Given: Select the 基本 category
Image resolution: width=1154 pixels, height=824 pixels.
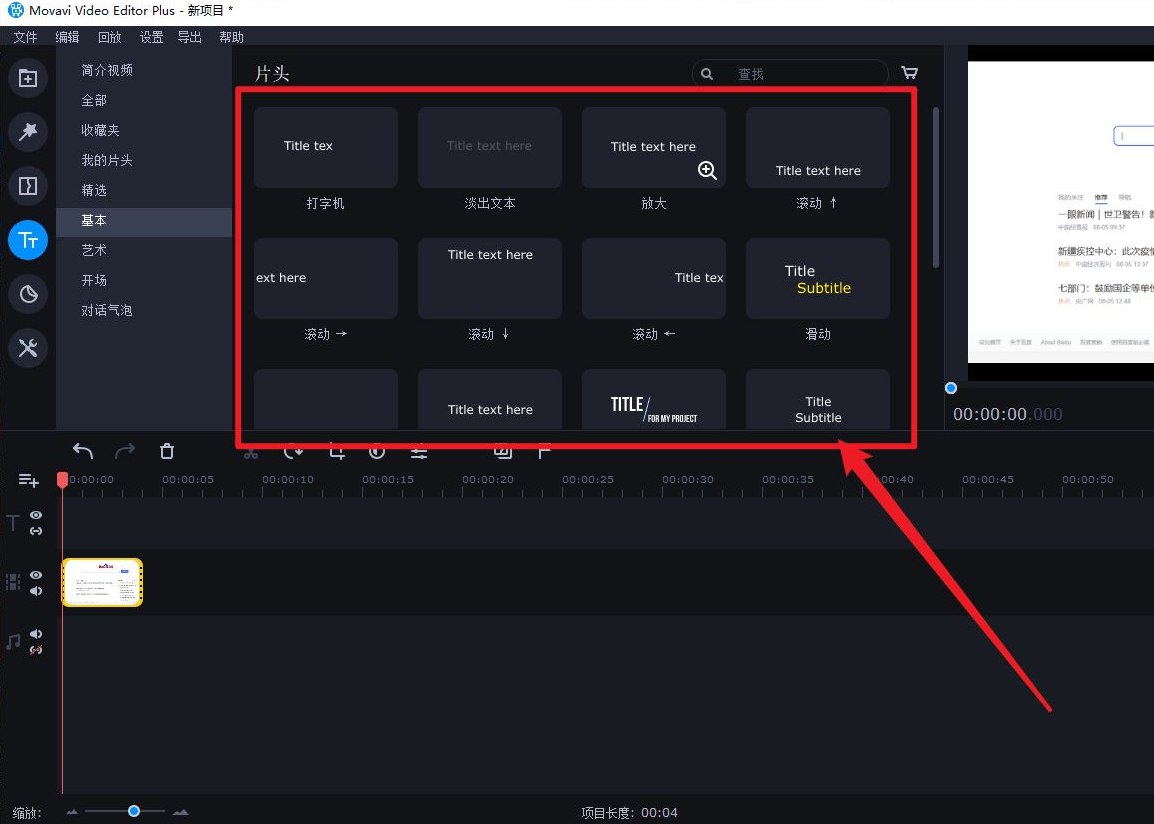Looking at the screenshot, I should [x=144, y=221].
